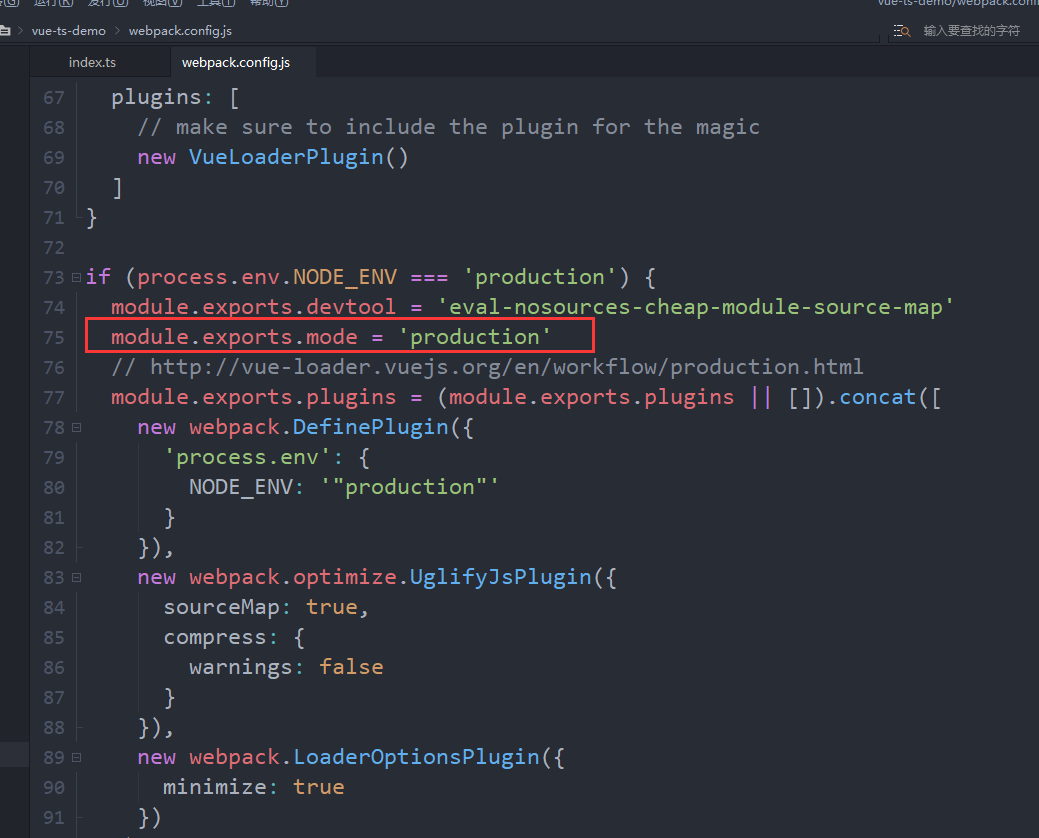Viewport: 1039px width, 838px height.
Task: Open the 视图 (View) menu
Action: coord(159,3)
